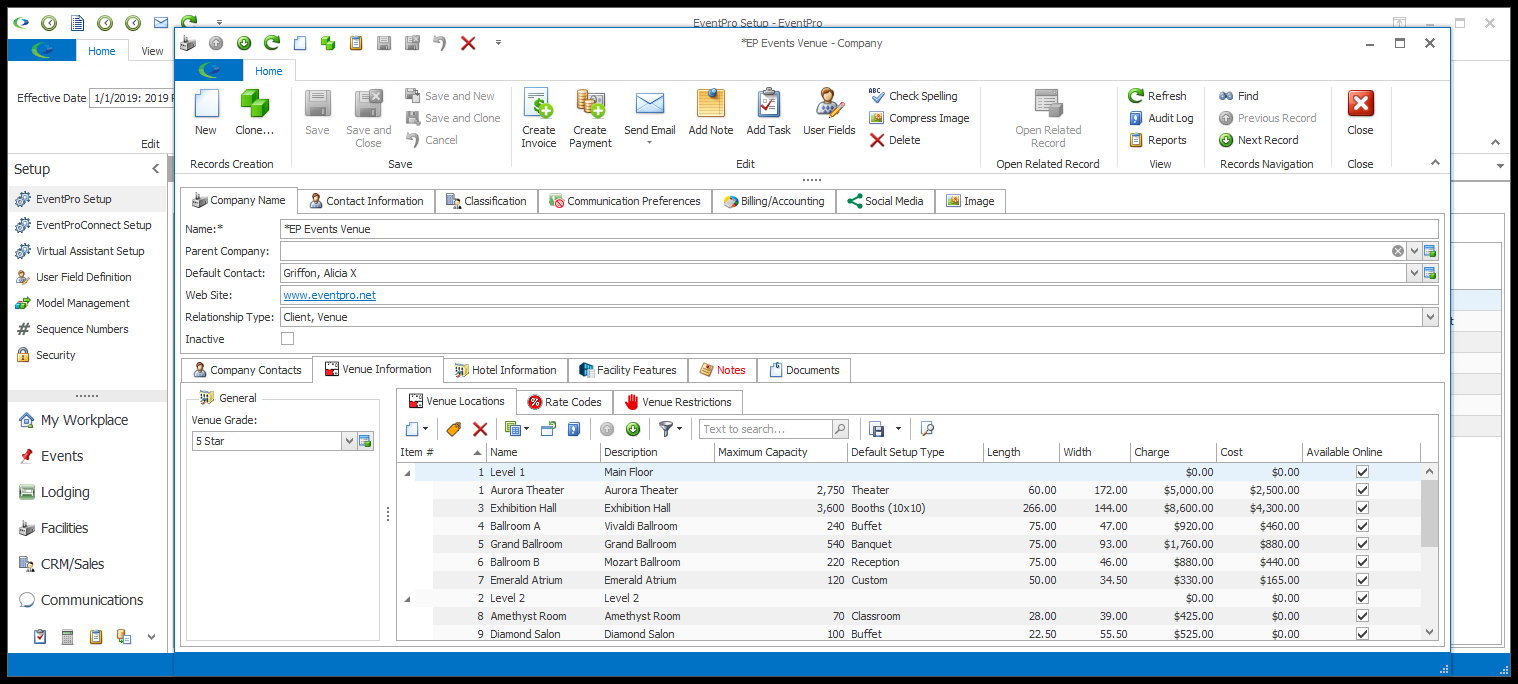Collapse the Setup navigation panel chevron
The width and height of the screenshot is (1518, 684).
coord(155,169)
